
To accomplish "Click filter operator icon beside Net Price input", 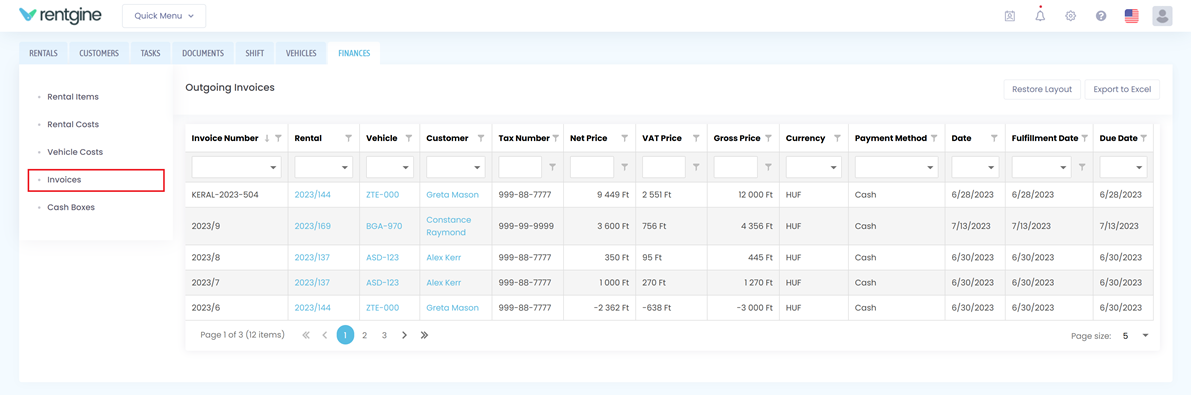I will pos(624,167).
